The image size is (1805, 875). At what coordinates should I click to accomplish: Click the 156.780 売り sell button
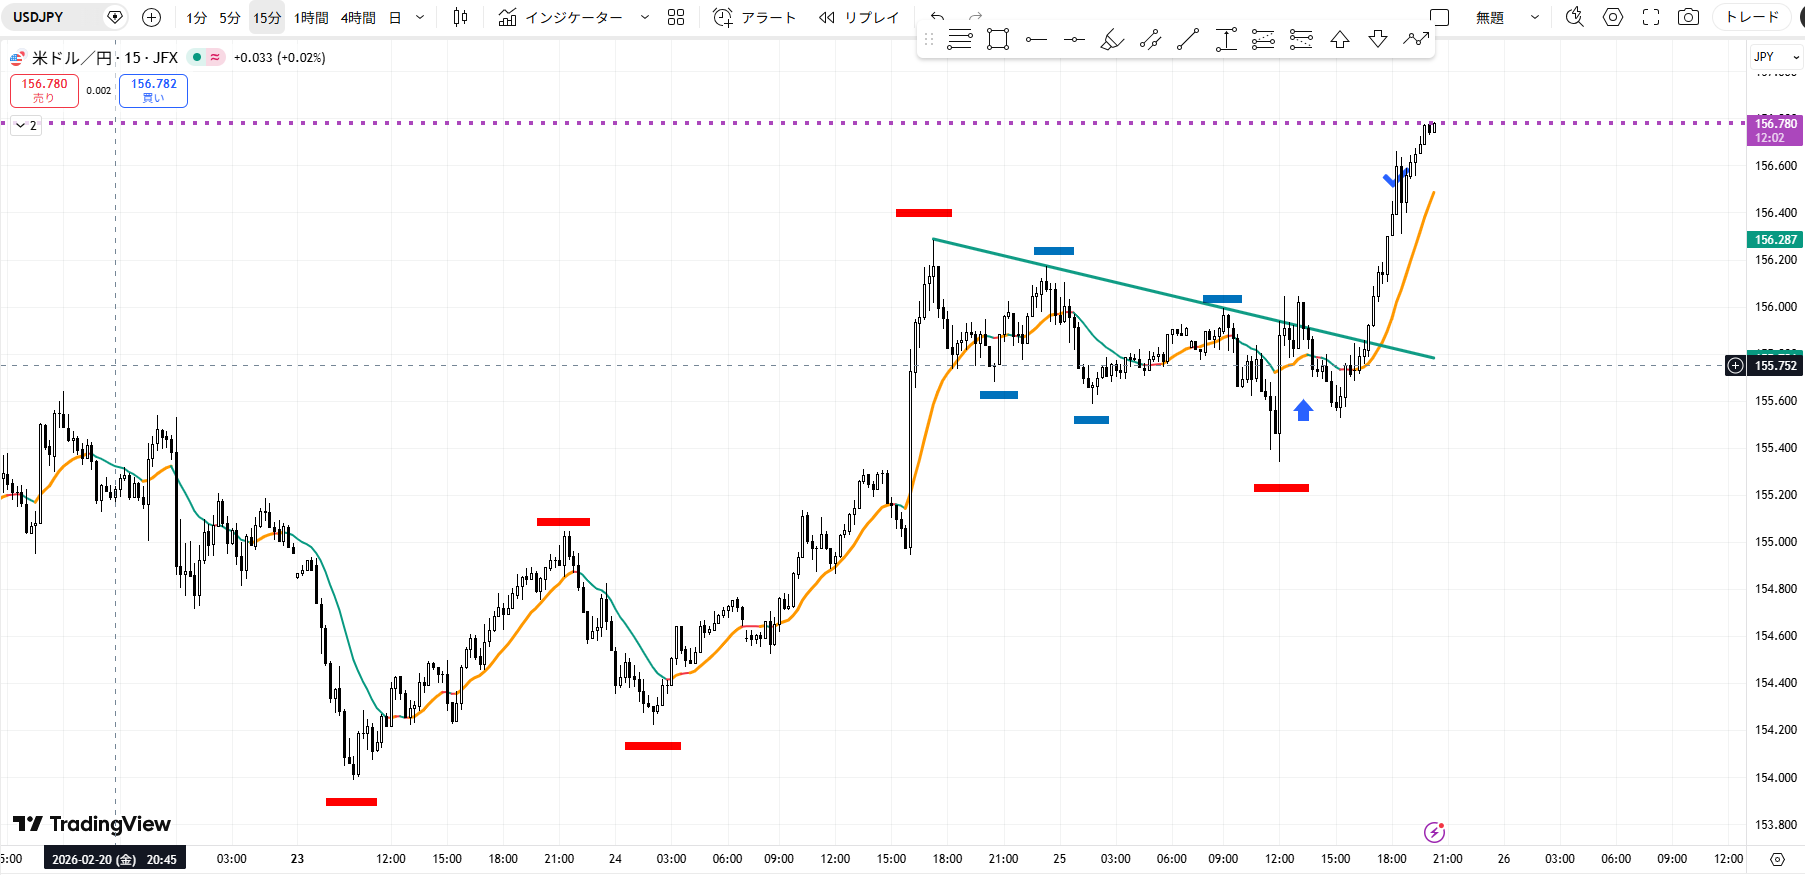pos(44,91)
